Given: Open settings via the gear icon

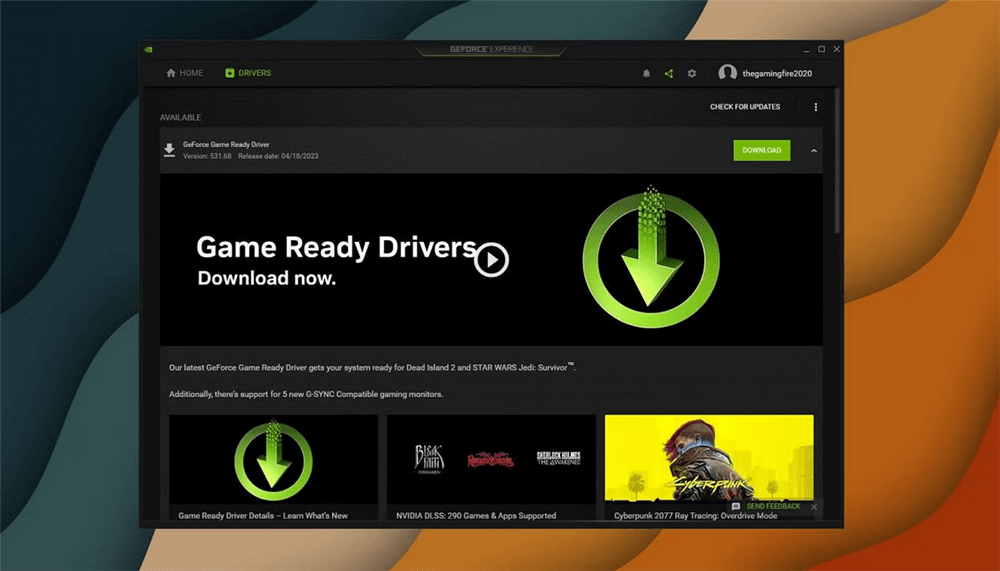Looking at the screenshot, I should [x=691, y=73].
